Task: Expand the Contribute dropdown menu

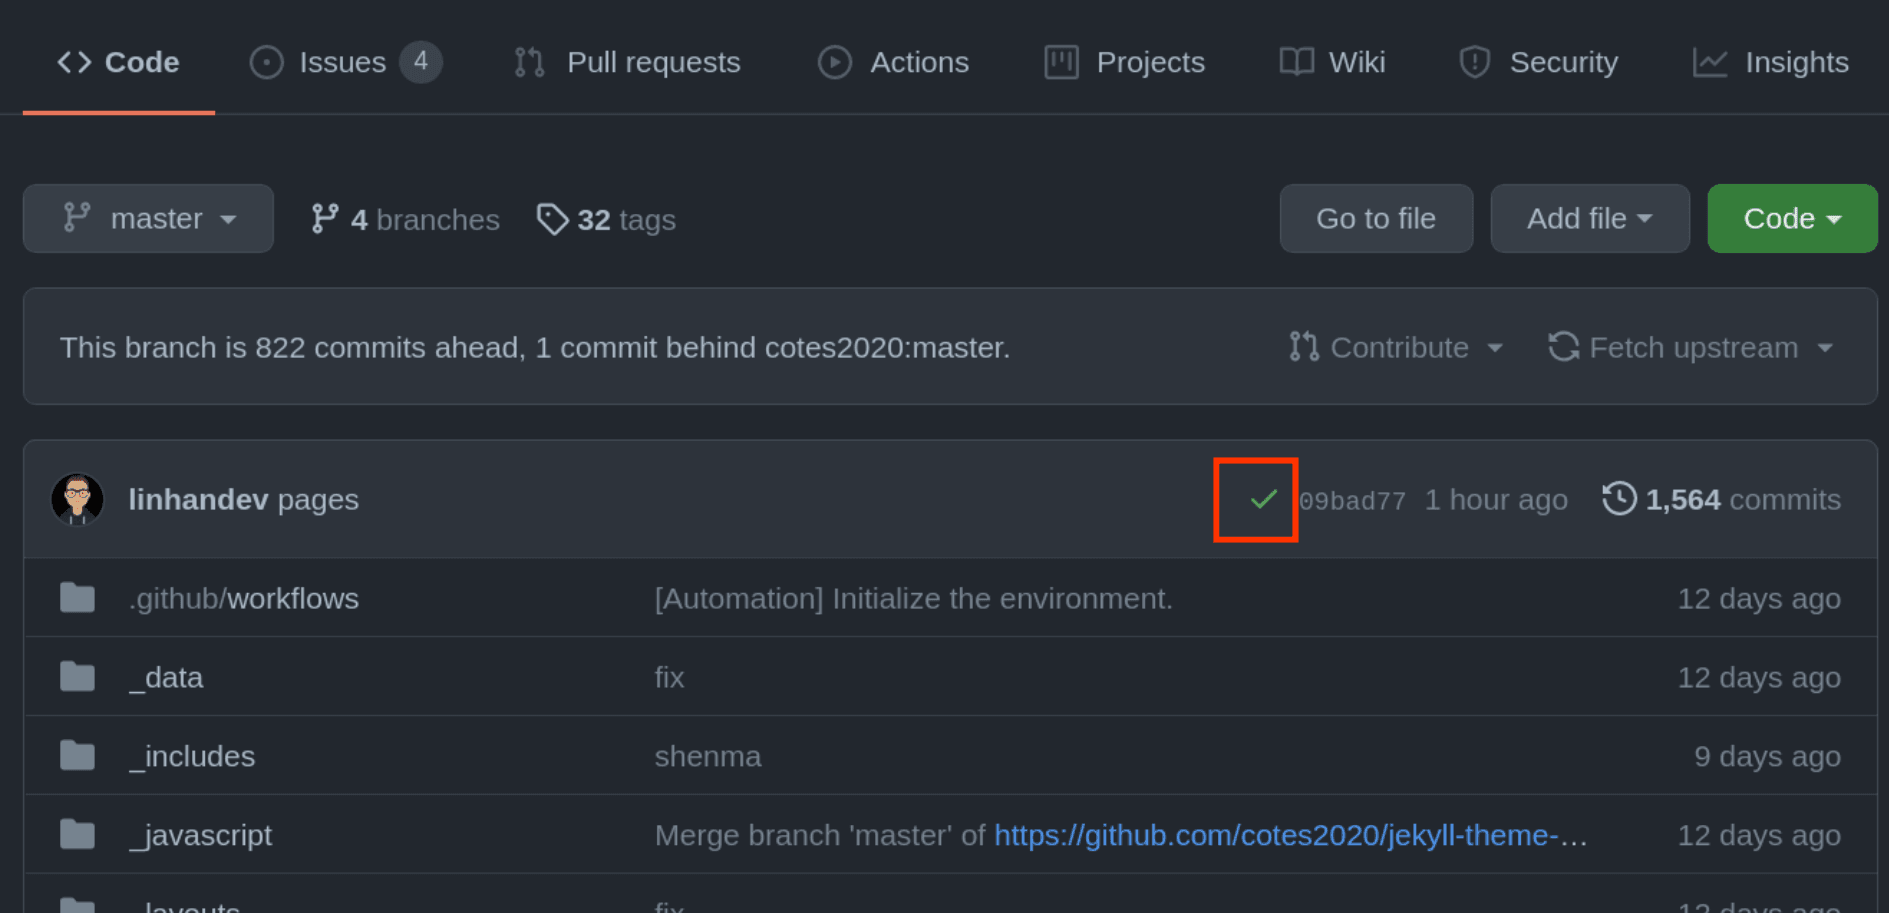Action: click(x=1396, y=347)
